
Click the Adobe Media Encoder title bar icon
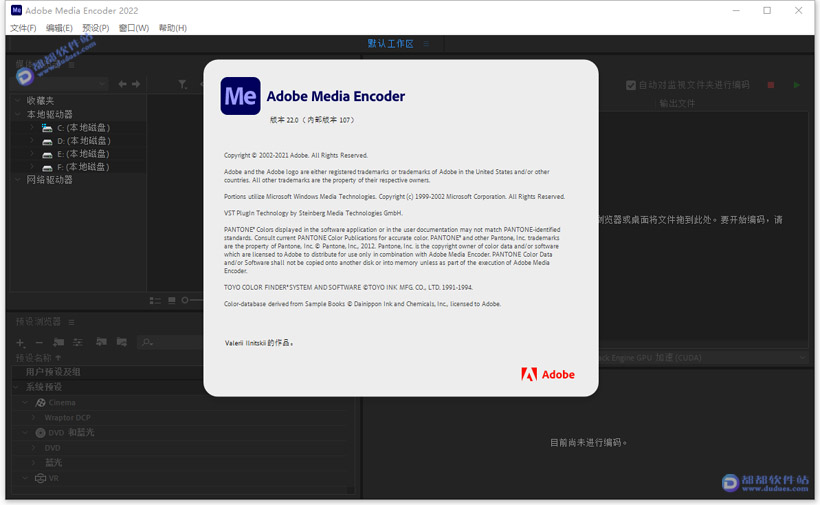click(16, 10)
